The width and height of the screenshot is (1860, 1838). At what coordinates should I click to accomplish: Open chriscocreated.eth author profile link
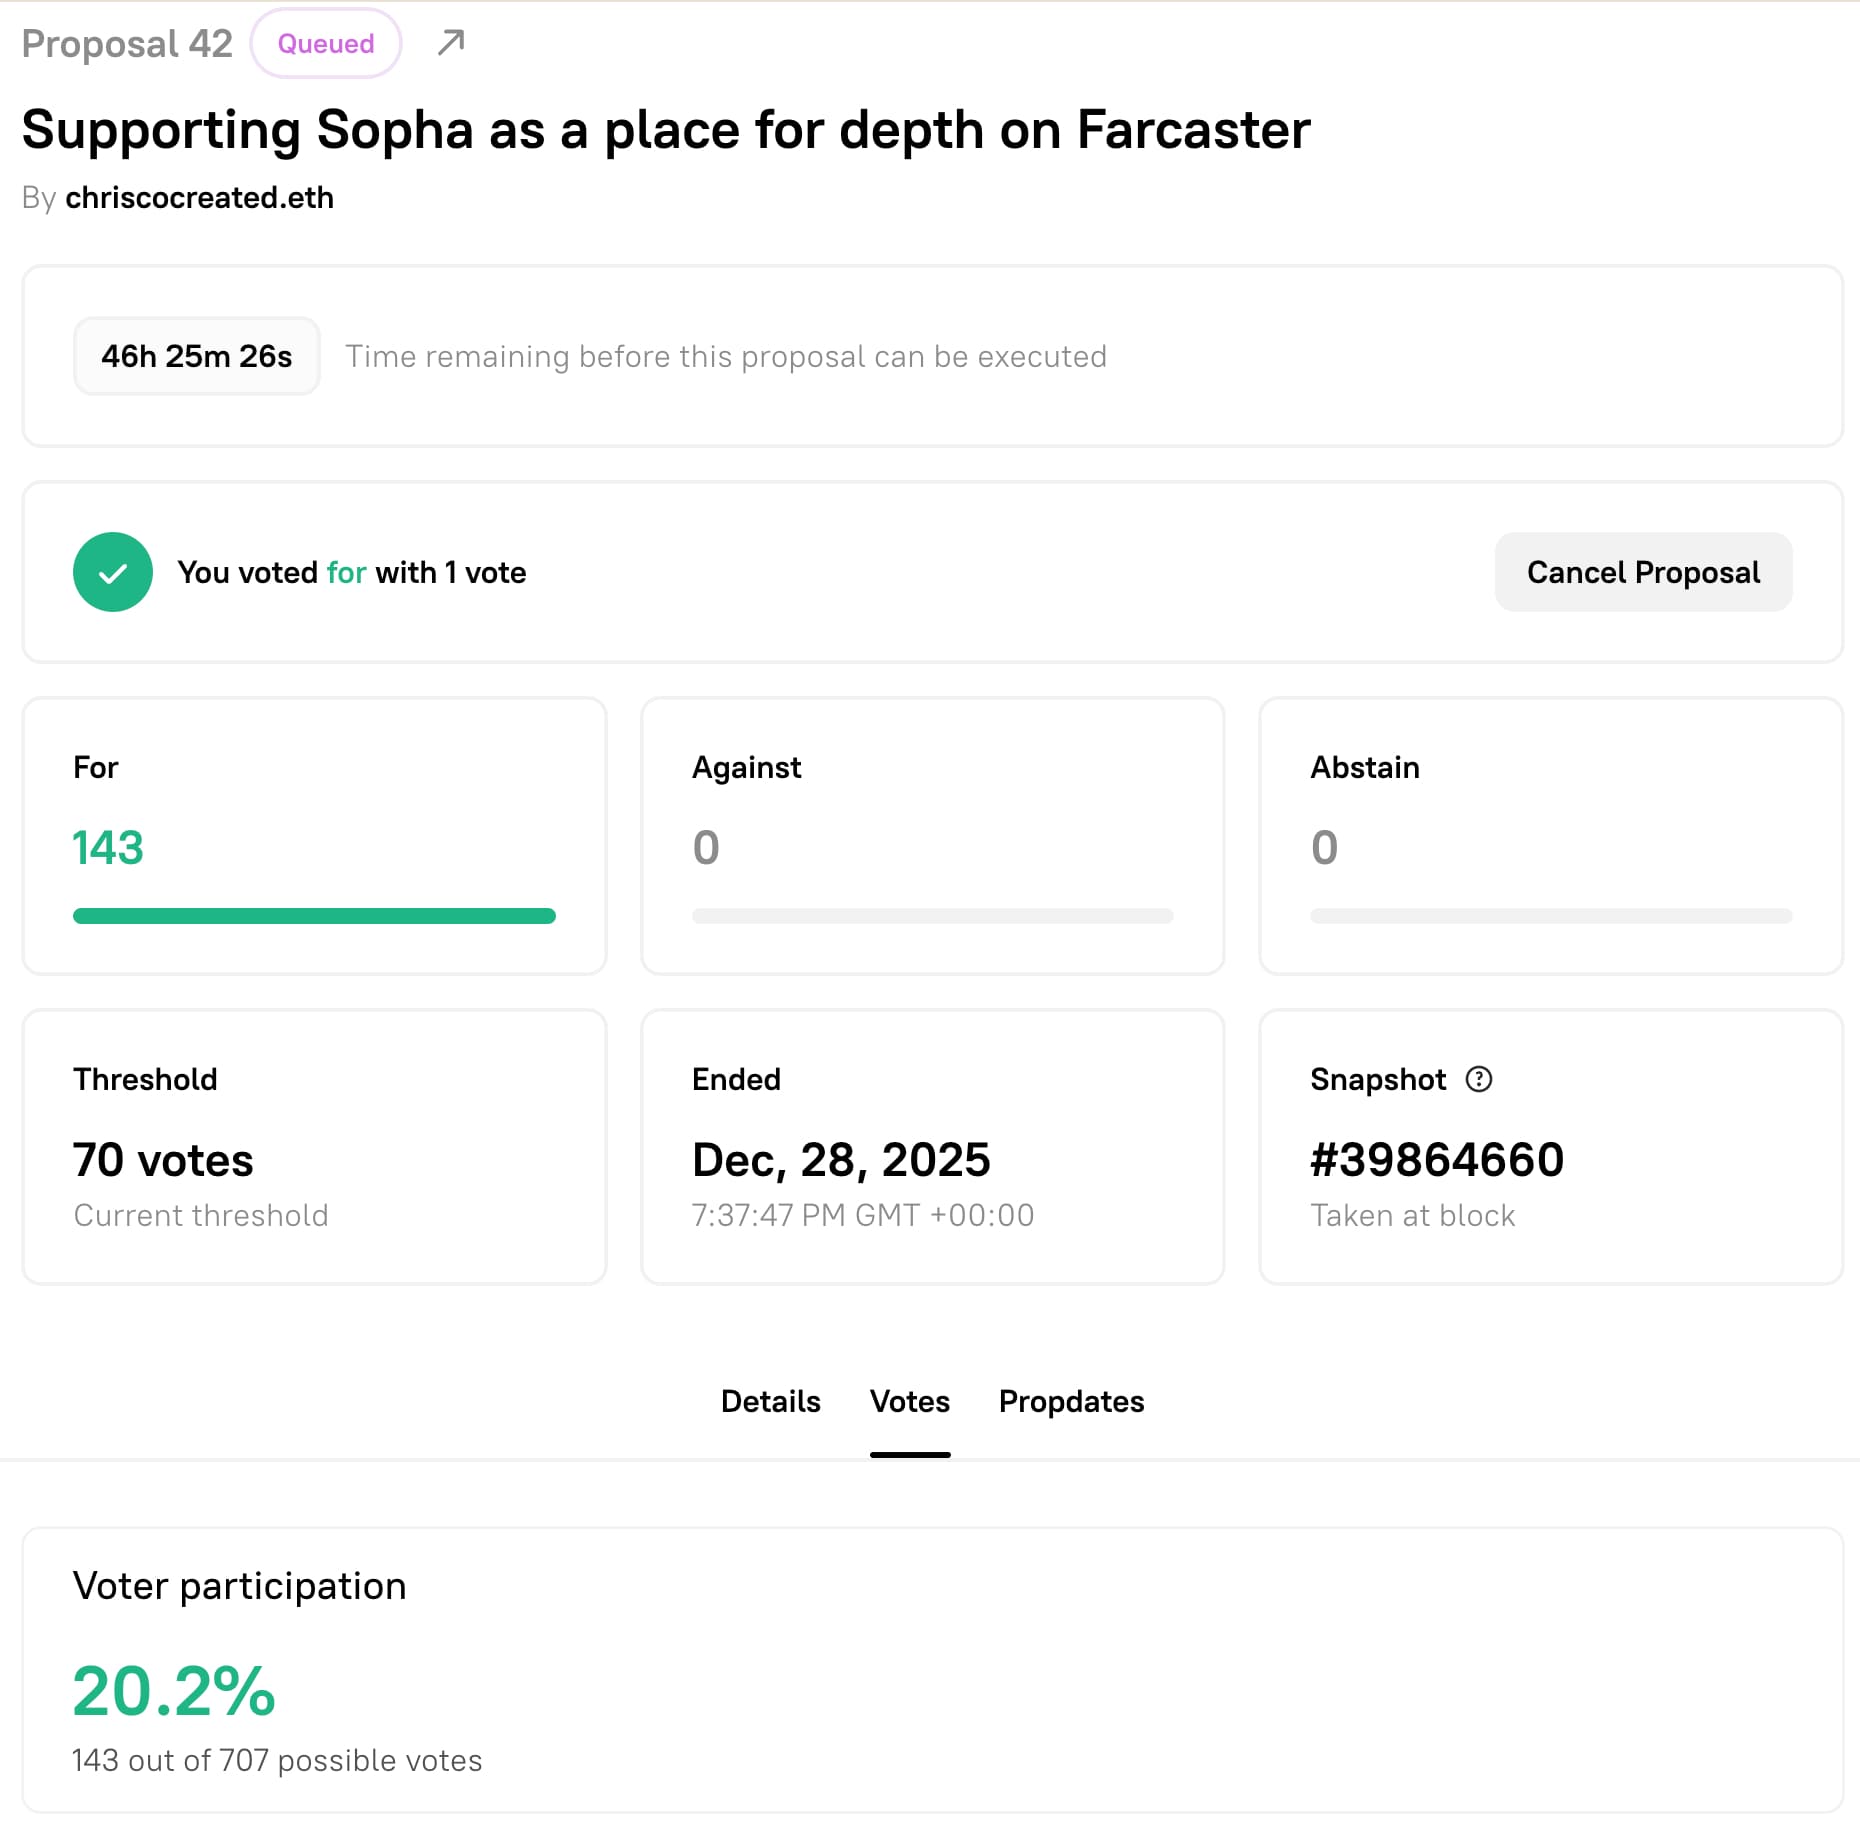(x=199, y=198)
